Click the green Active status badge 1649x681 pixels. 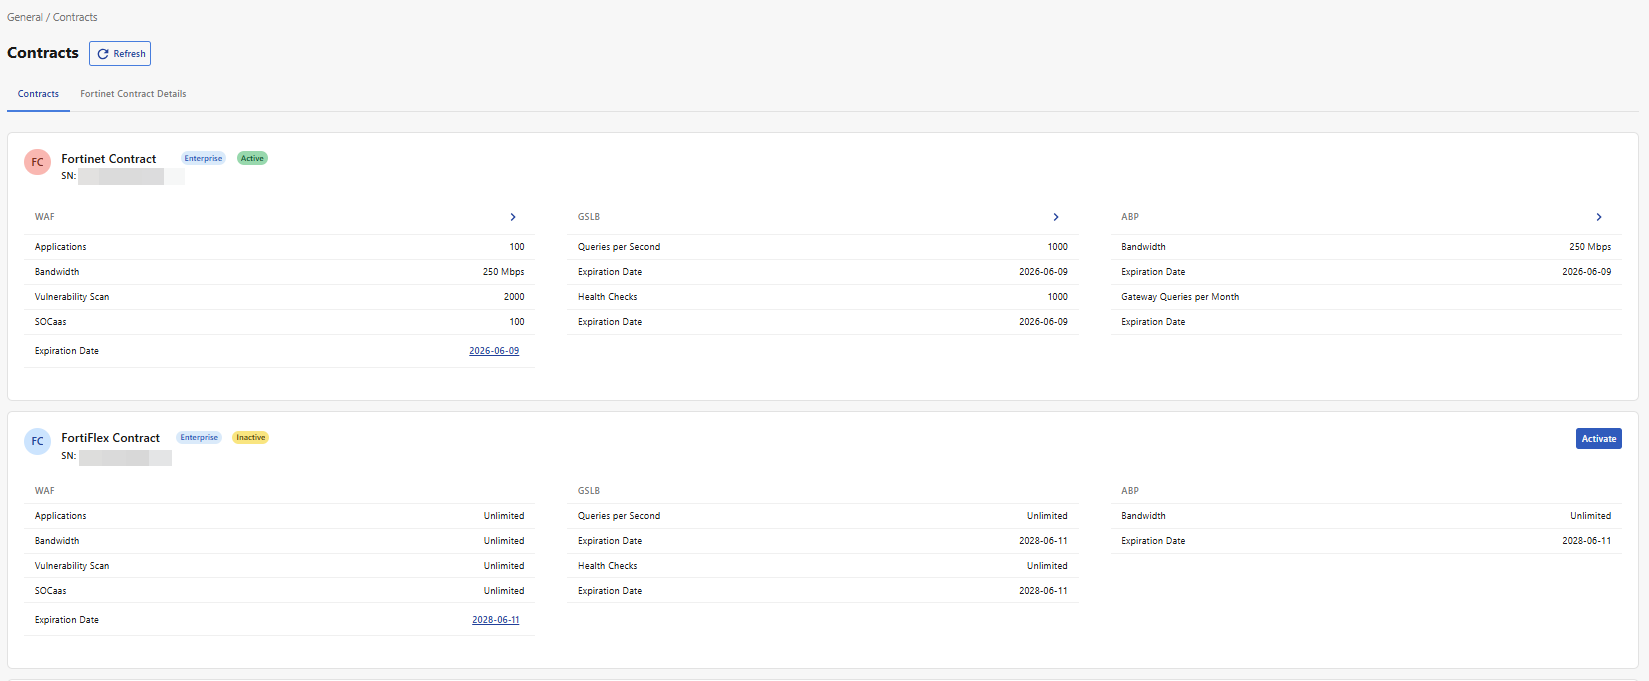(x=252, y=158)
